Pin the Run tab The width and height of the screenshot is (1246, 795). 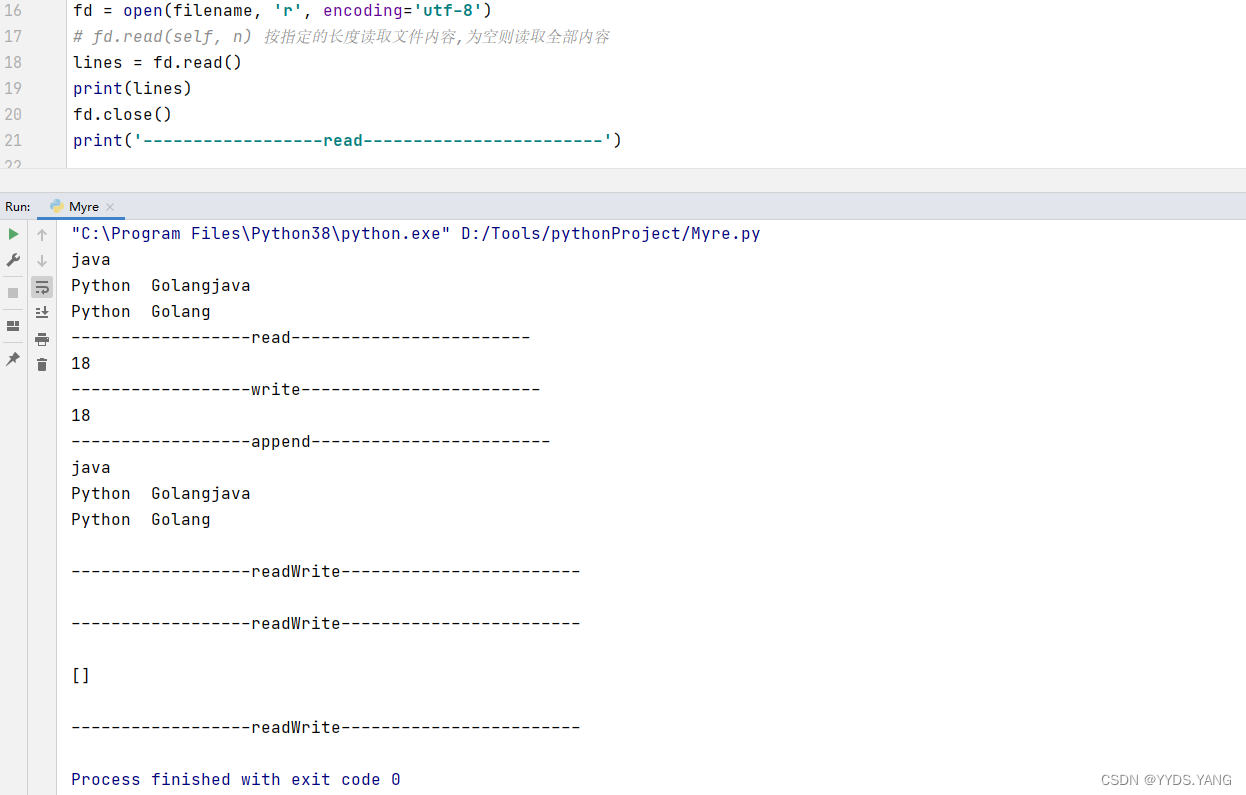13,359
